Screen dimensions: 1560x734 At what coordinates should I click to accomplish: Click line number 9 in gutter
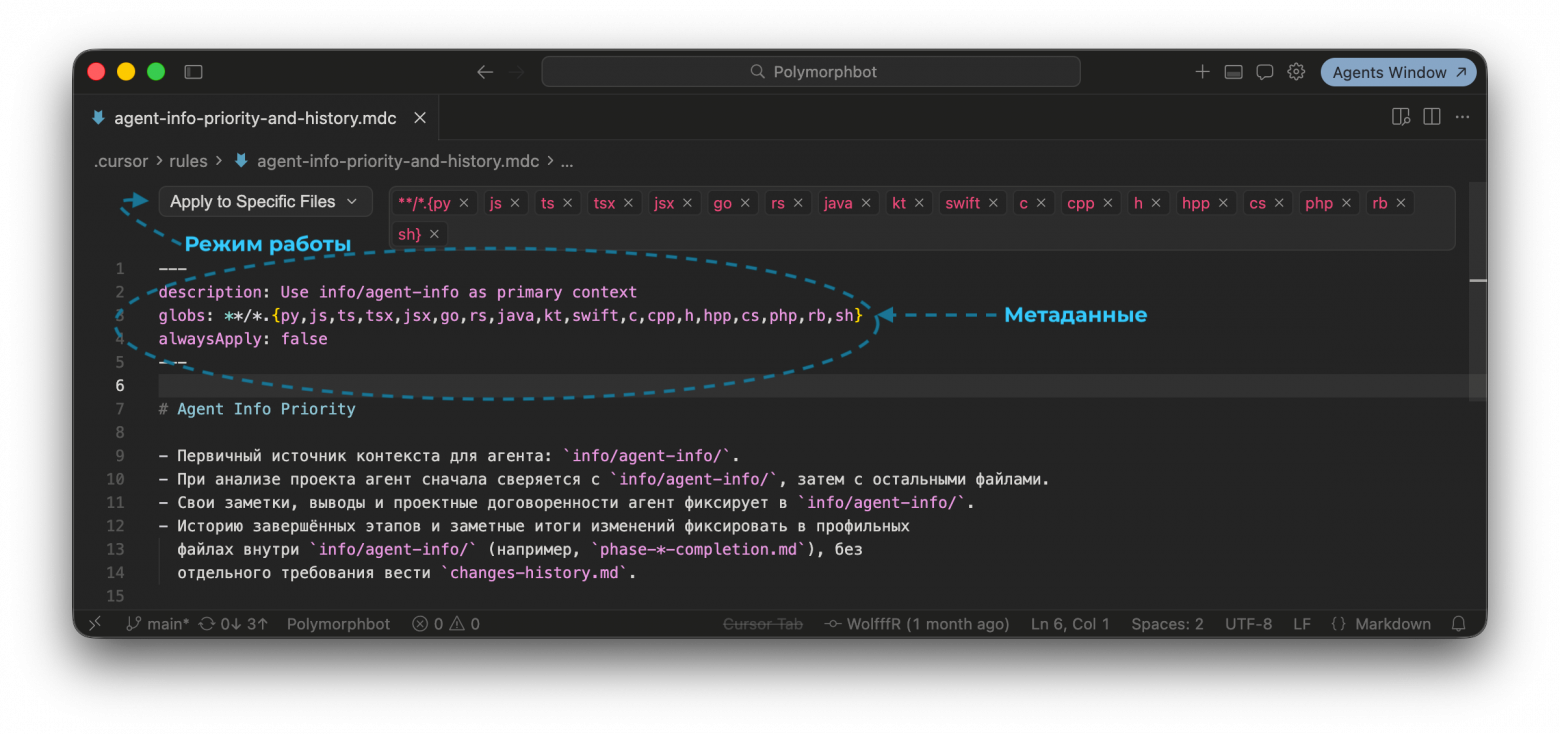tap(120, 456)
